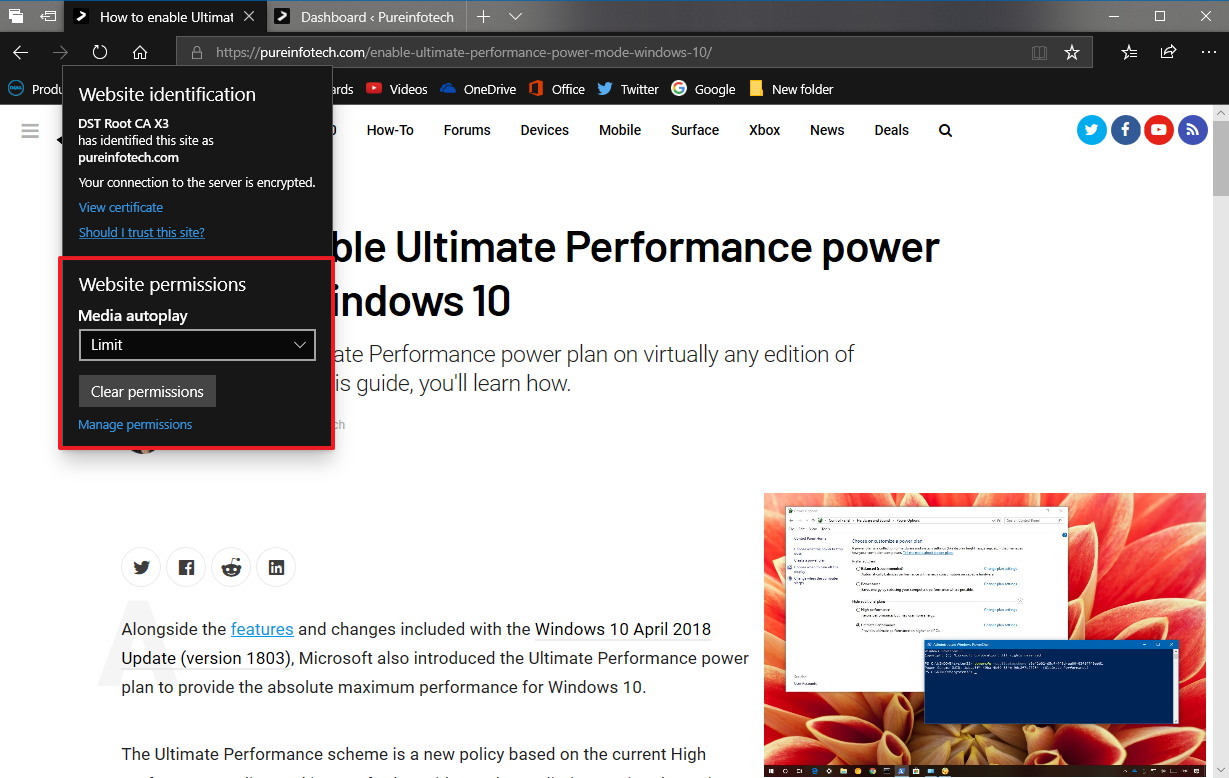The image size is (1229, 778).
Task: Open the site hamburger menu
Action: point(30,131)
